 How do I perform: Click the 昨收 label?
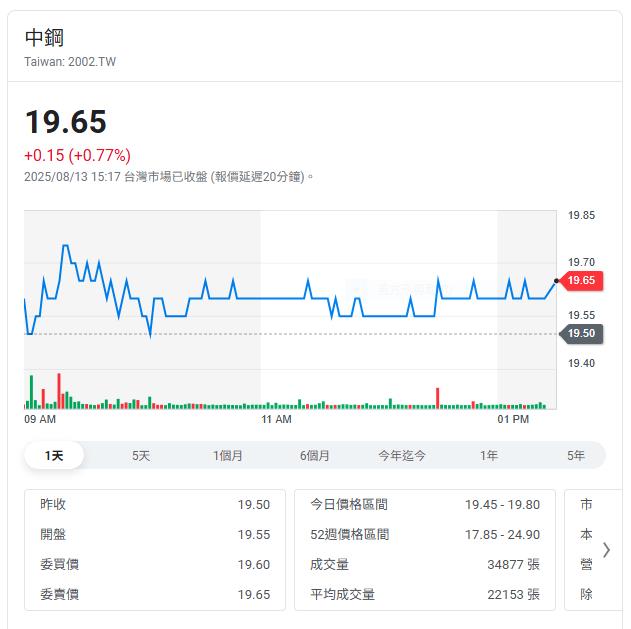pyautogui.click(x=53, y=504)
